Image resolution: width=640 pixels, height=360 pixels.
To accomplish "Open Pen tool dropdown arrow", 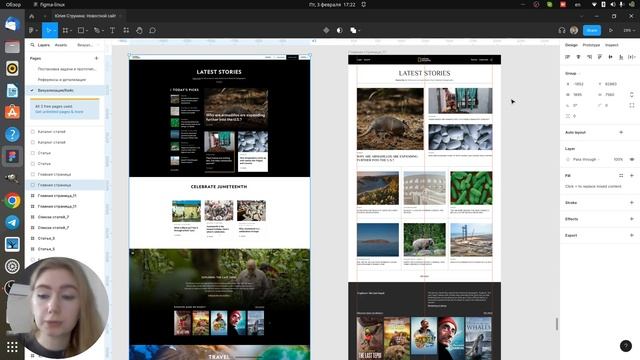I will tap(102, 31).
